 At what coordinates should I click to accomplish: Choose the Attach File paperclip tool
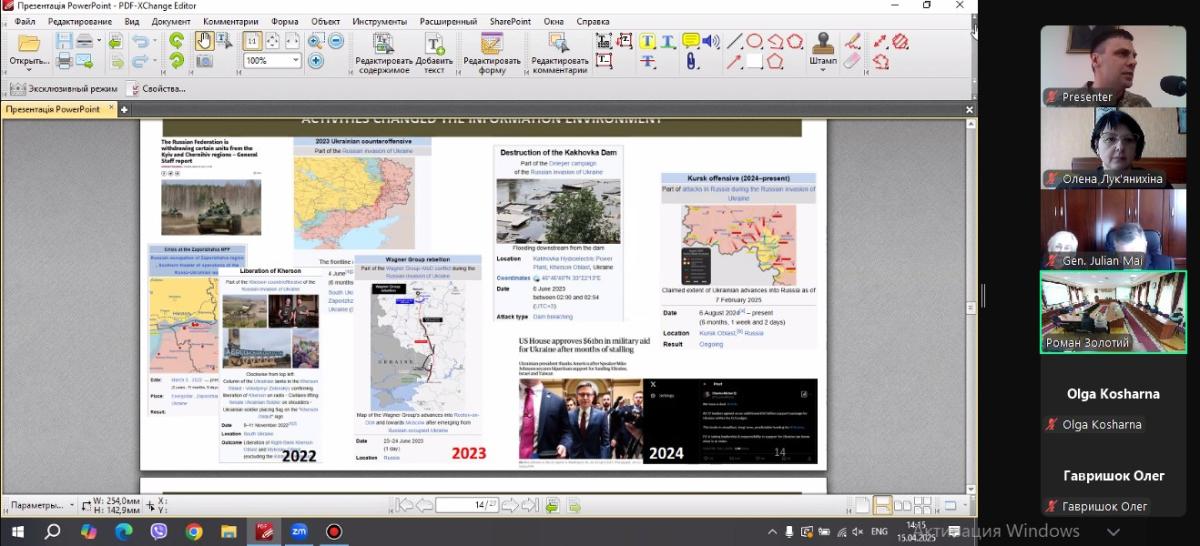(x=691, y=62)
